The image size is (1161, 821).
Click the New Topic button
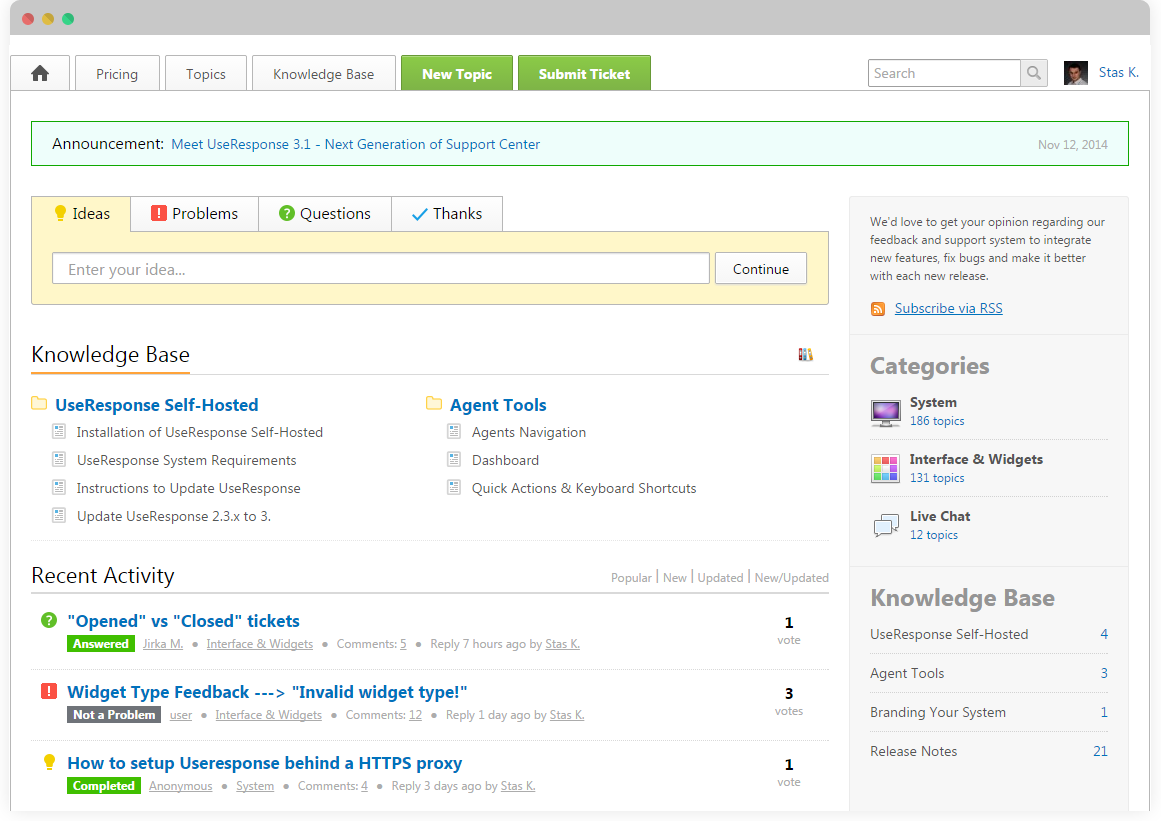[457, 73]
